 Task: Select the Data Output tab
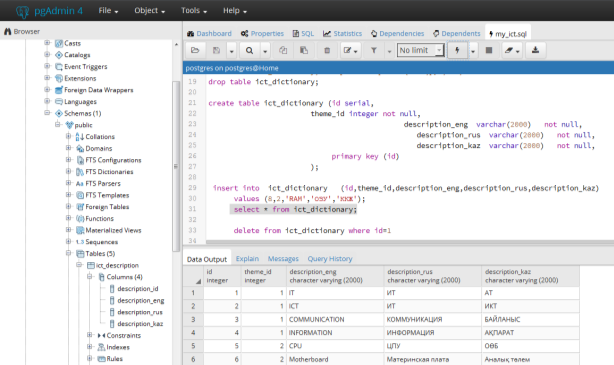click(207, 259)
